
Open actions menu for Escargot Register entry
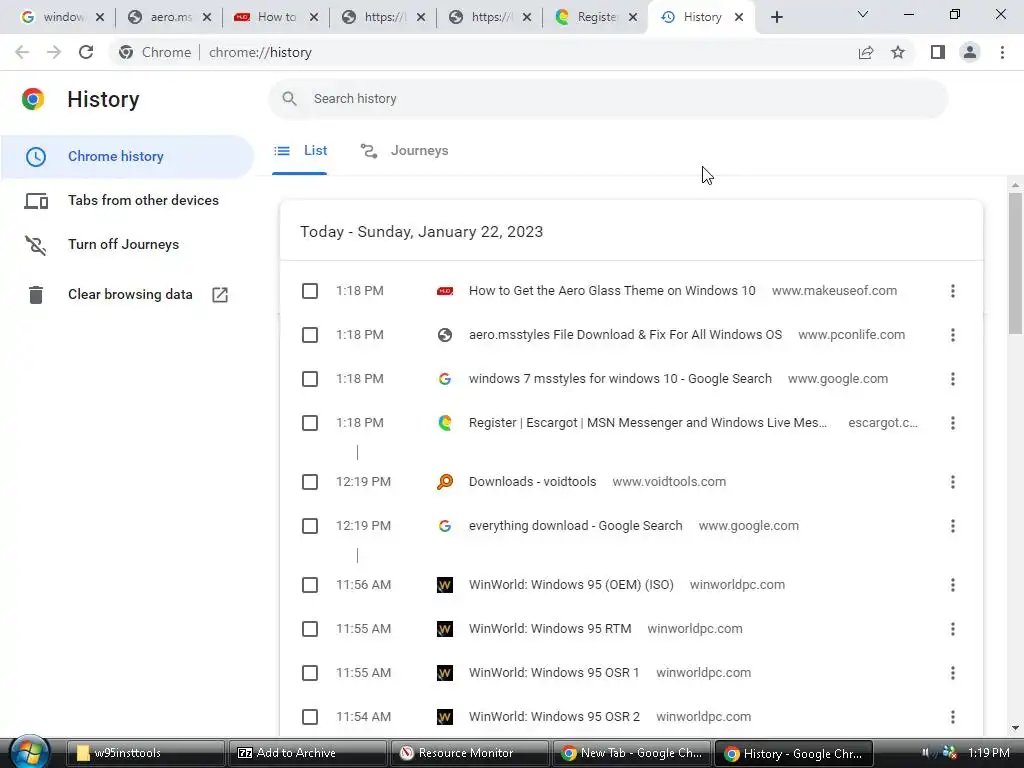pyautogui.click(x=953, y=423)
